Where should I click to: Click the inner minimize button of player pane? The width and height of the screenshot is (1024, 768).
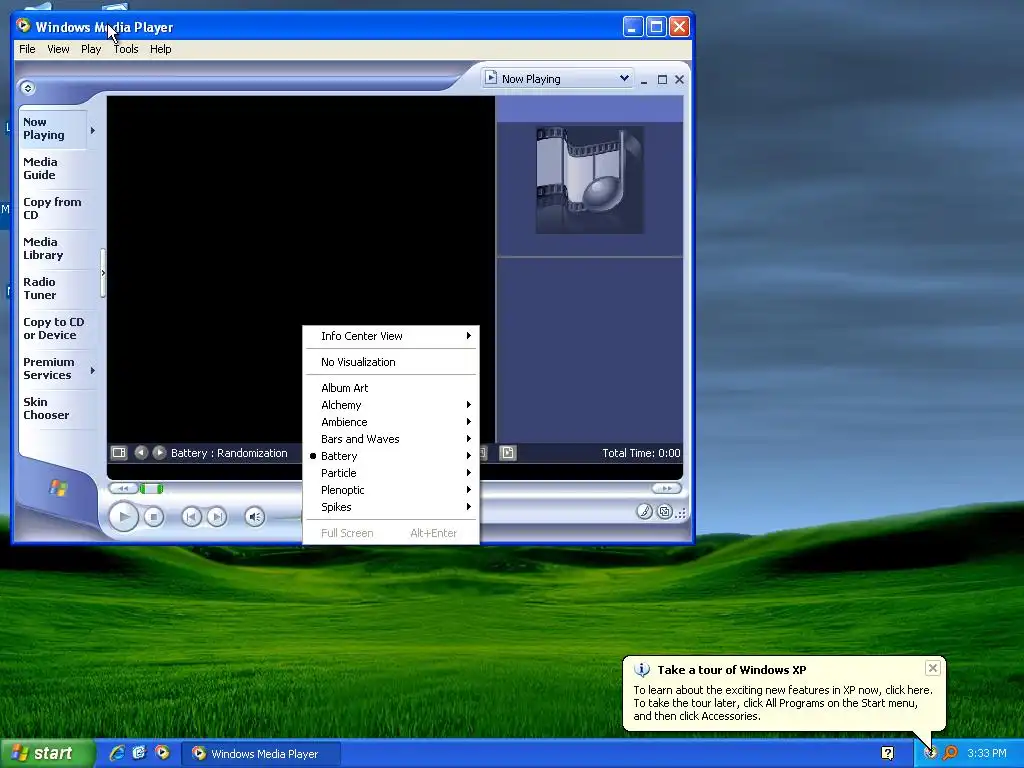point(644,80)
